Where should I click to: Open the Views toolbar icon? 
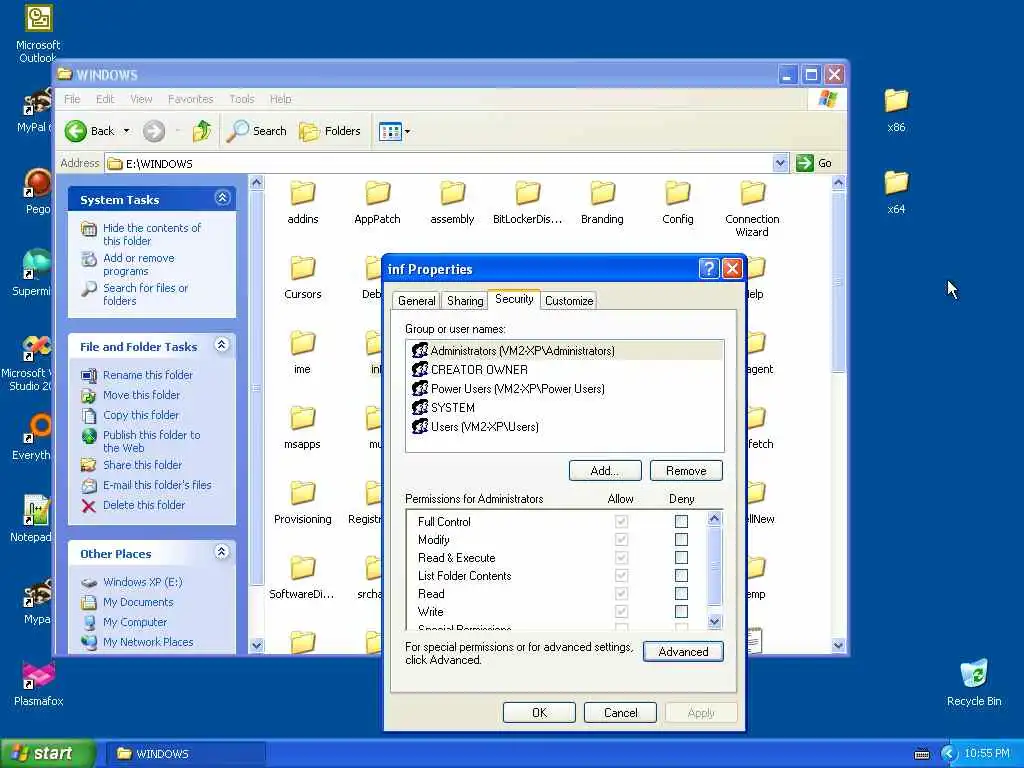click(x=390, y=131)
